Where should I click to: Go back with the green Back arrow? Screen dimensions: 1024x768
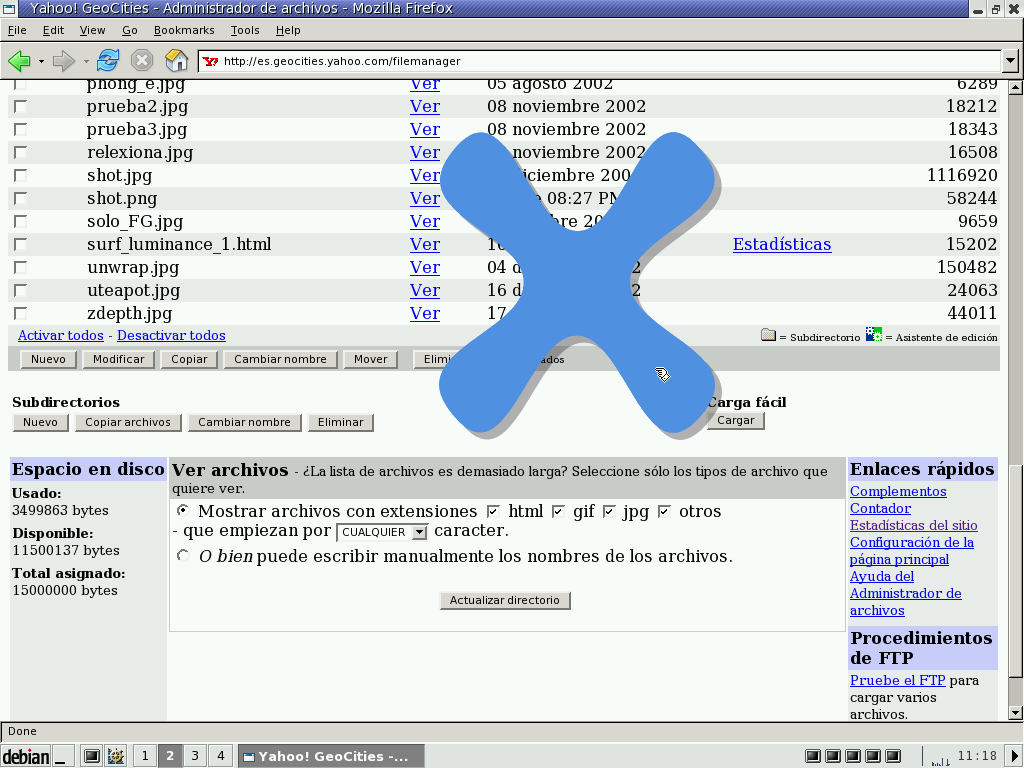tap(20, 61)
